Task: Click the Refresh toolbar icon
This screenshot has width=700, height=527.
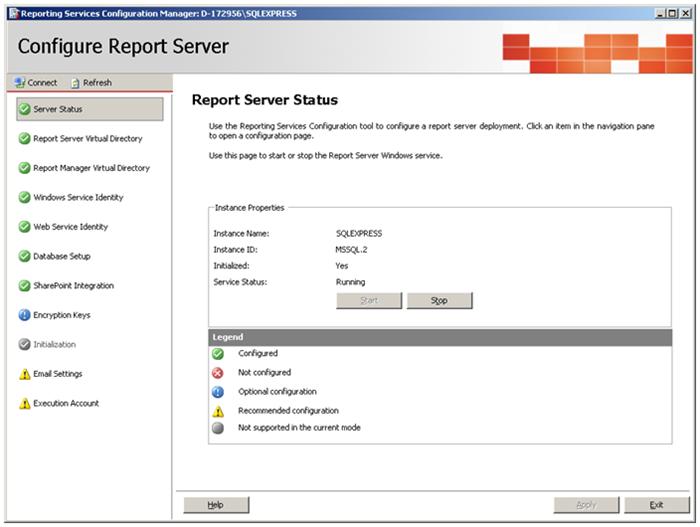Action: (75, 83)
